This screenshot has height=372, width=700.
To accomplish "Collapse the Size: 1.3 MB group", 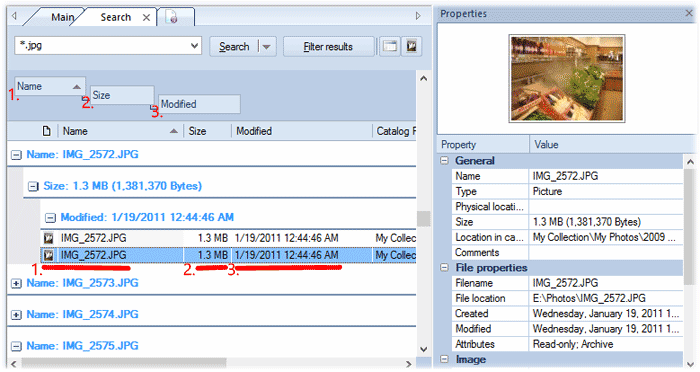I will [33, 186].
